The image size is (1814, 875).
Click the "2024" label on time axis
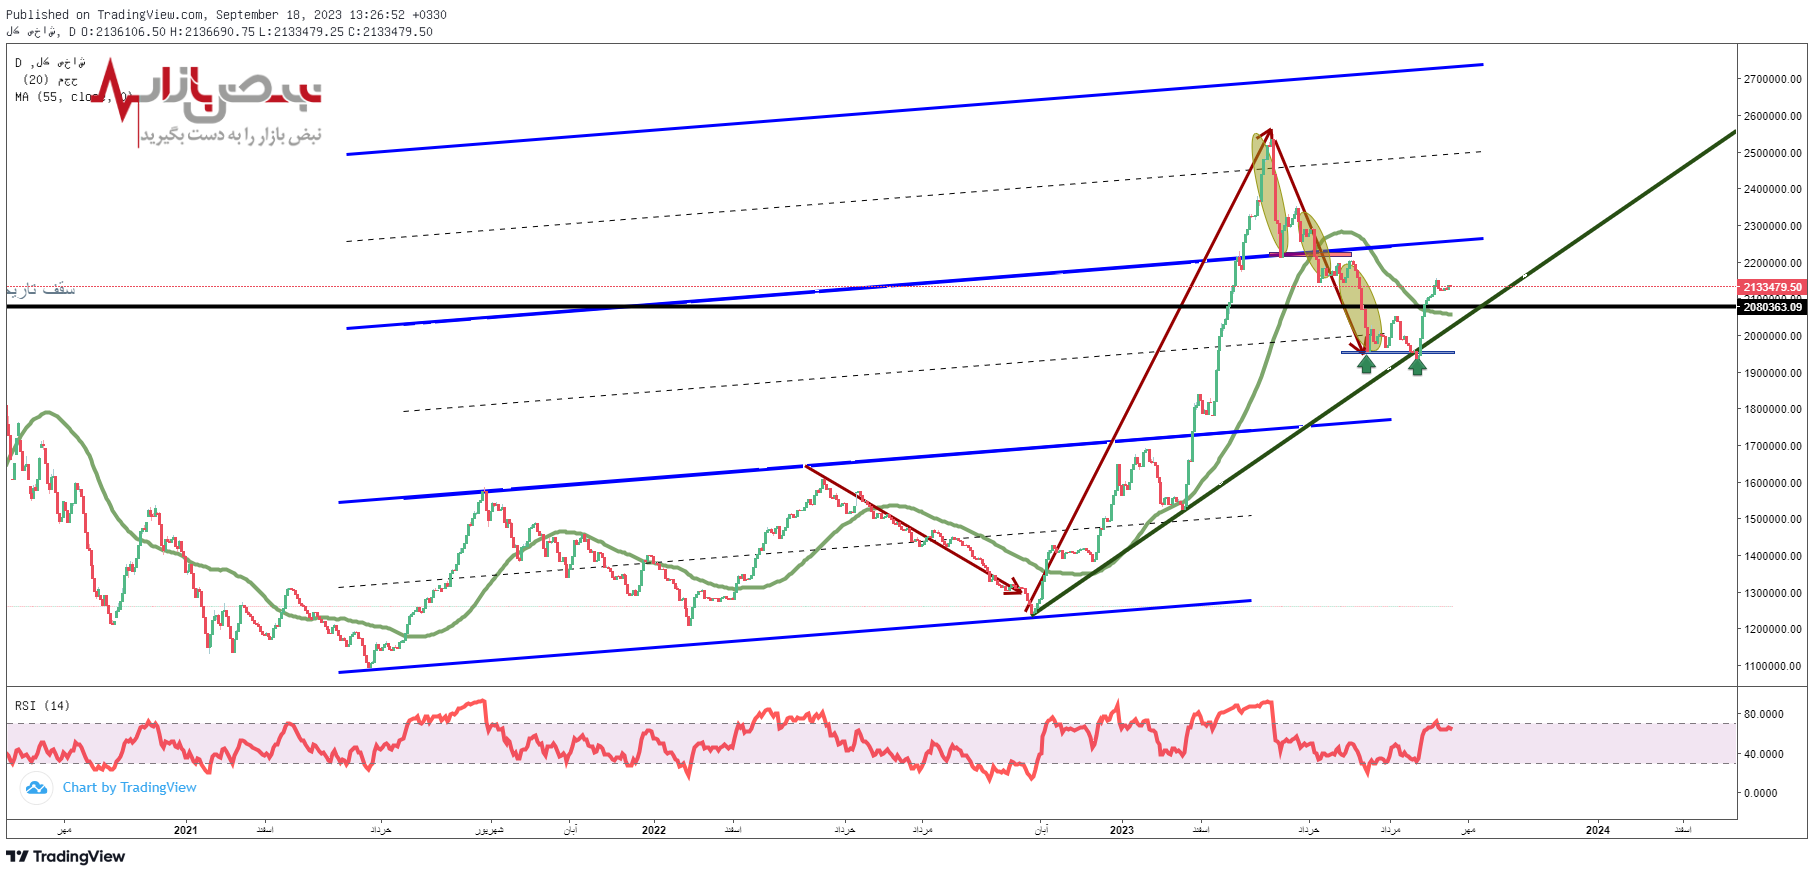coord(1598,830)
